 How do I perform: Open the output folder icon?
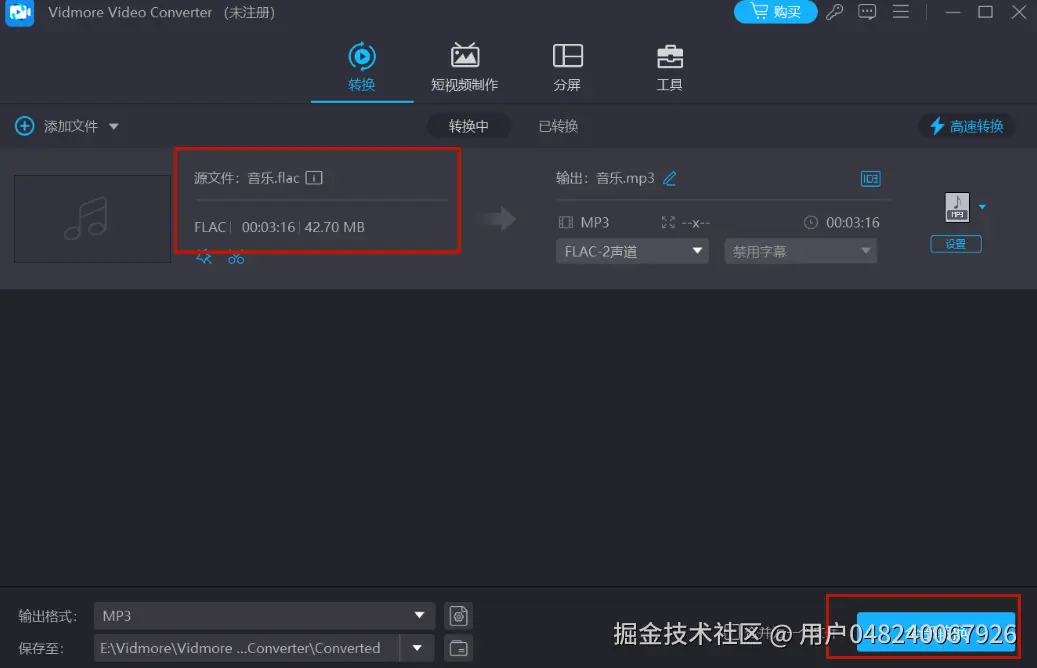458,648
